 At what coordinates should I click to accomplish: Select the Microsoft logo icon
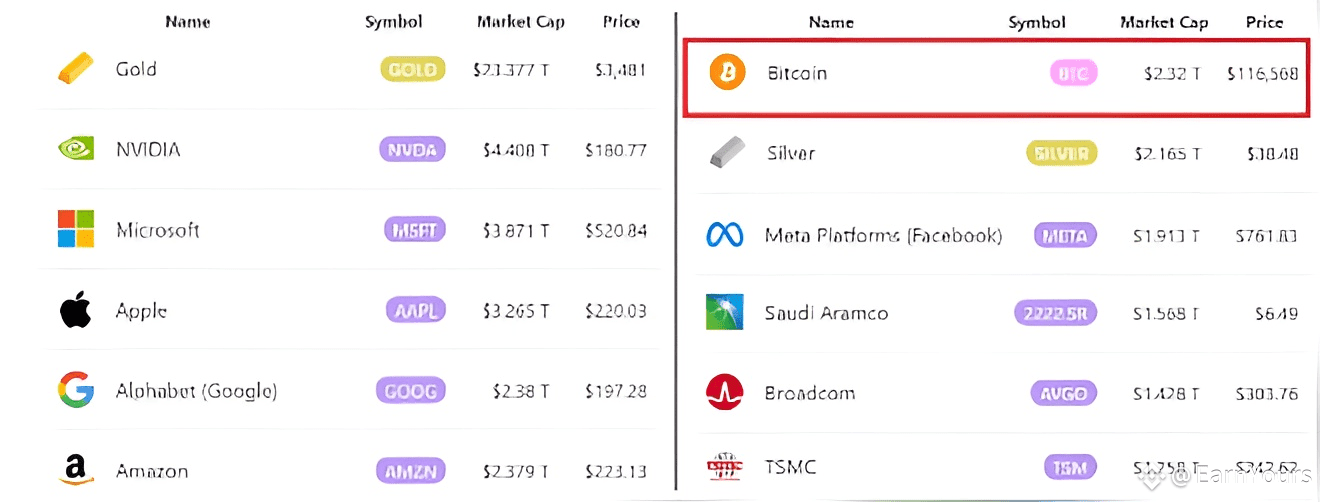(x=76, y=229)
